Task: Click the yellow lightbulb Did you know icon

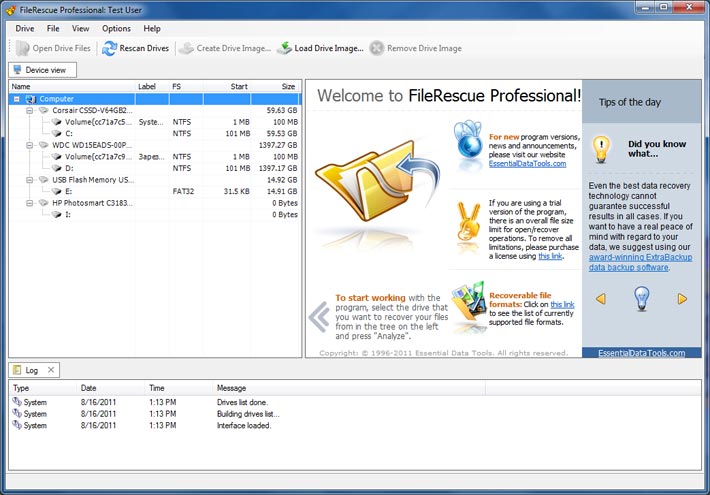Action: 601,149
